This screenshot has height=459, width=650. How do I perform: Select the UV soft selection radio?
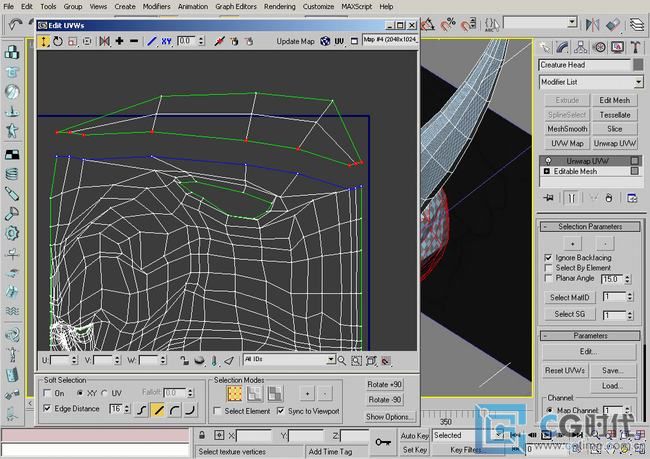104,393
